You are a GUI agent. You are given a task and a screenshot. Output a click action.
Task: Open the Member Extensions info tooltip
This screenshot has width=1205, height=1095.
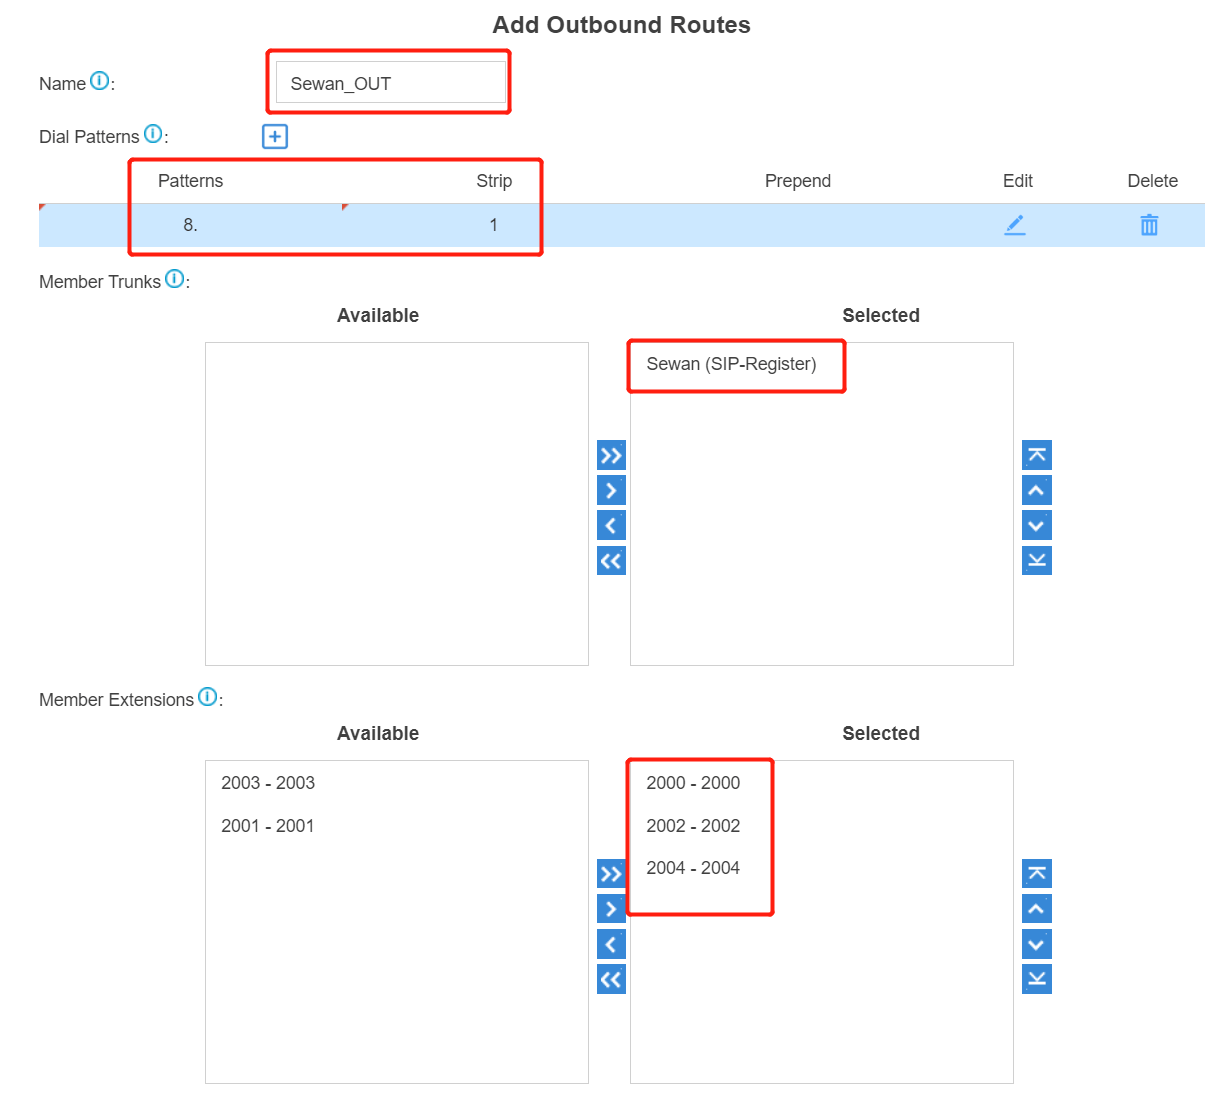click(207, 696)
